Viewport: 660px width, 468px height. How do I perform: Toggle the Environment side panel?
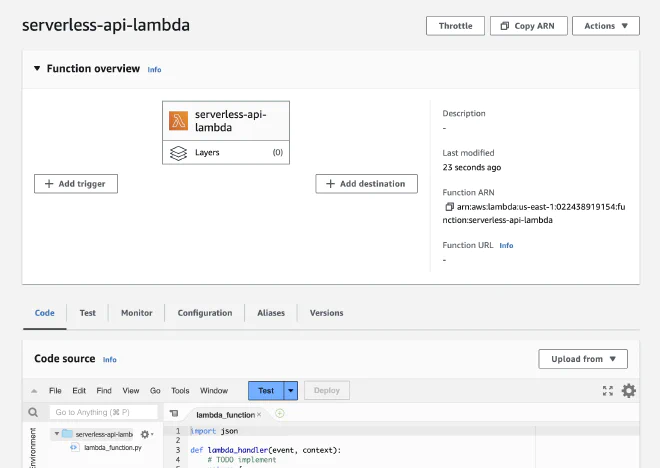33,447
